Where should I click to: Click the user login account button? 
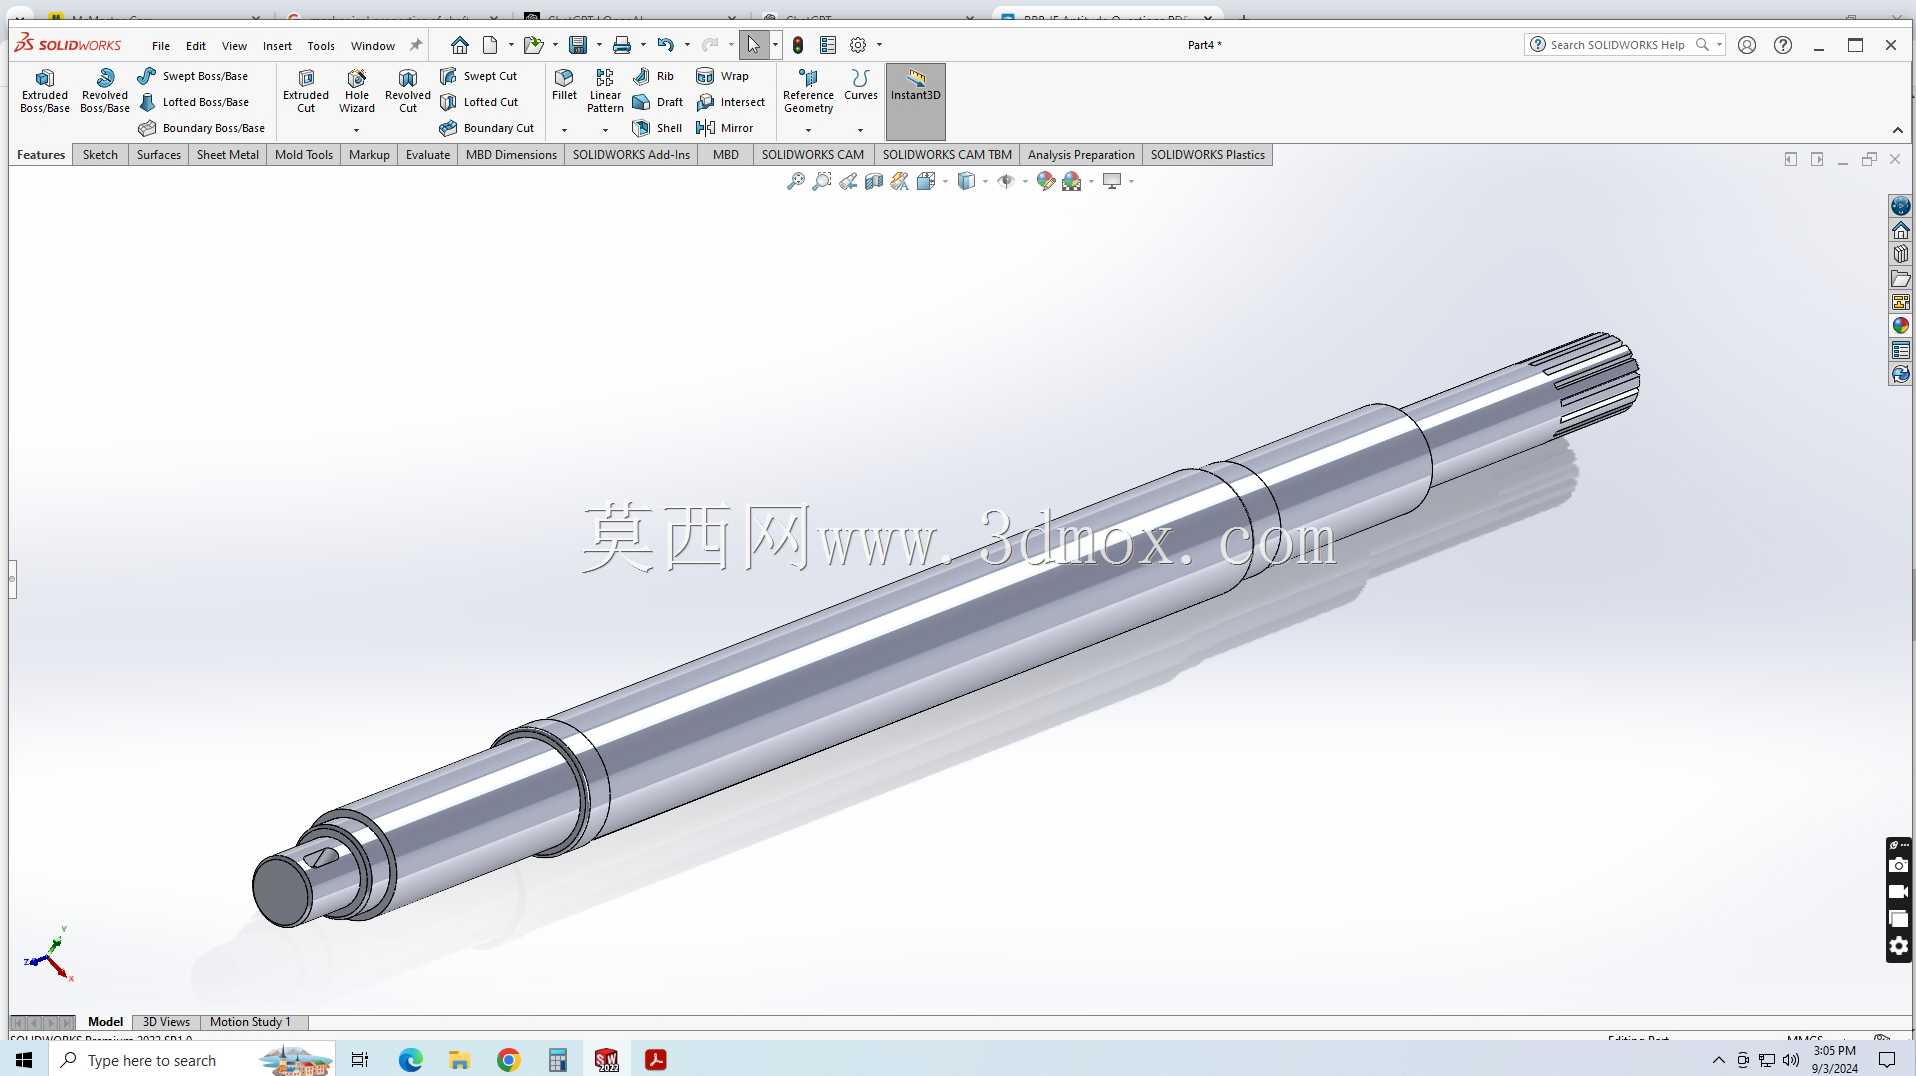click(1747, 45)
